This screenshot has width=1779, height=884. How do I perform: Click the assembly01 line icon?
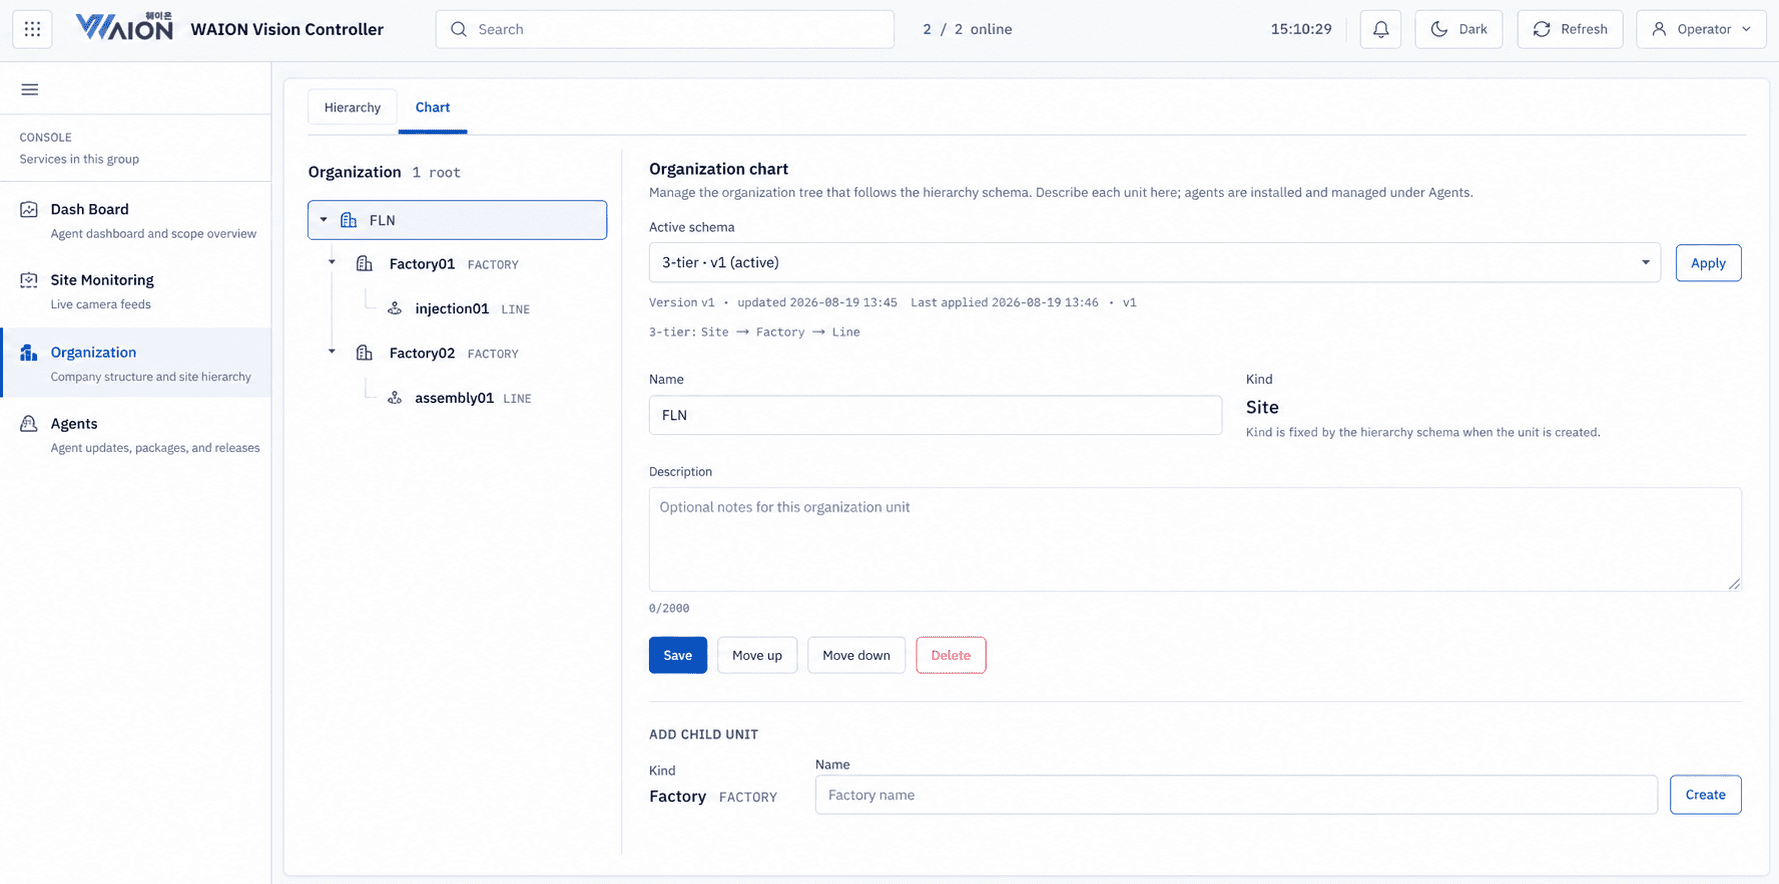point(395,397)
